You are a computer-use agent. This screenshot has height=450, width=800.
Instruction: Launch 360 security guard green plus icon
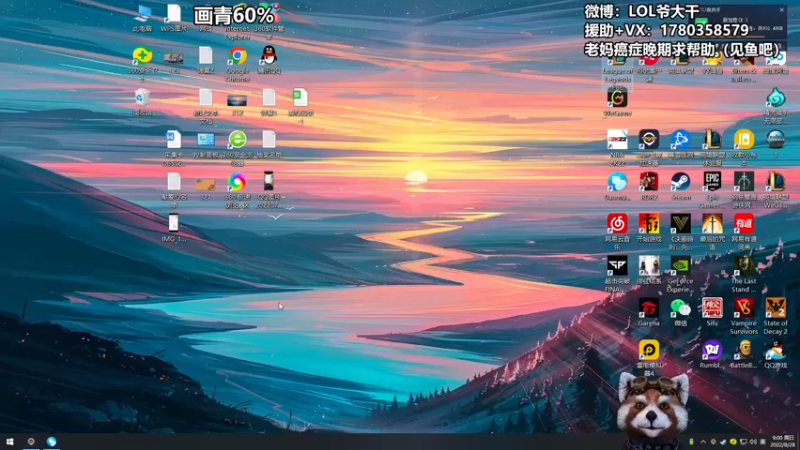tap(142, 56)
